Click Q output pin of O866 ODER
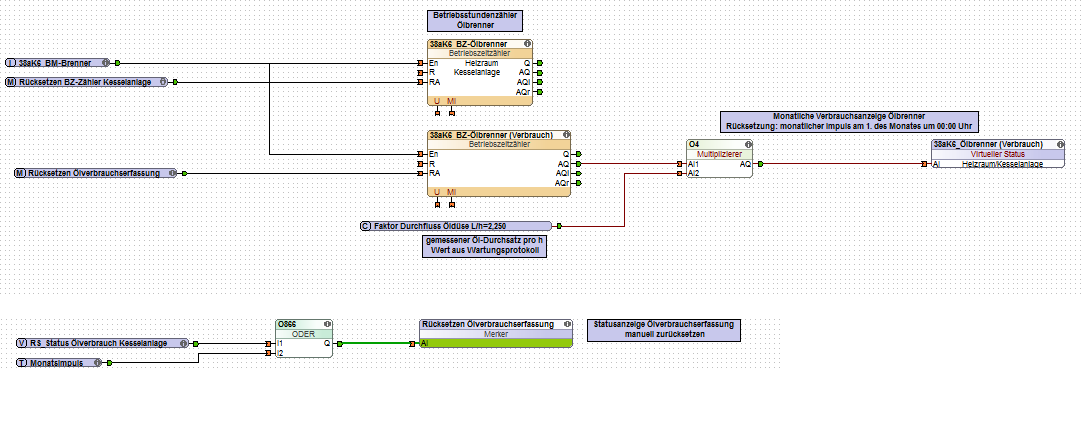The height and width of the screenshot is (424, 1087). click(x=340, y=343)
